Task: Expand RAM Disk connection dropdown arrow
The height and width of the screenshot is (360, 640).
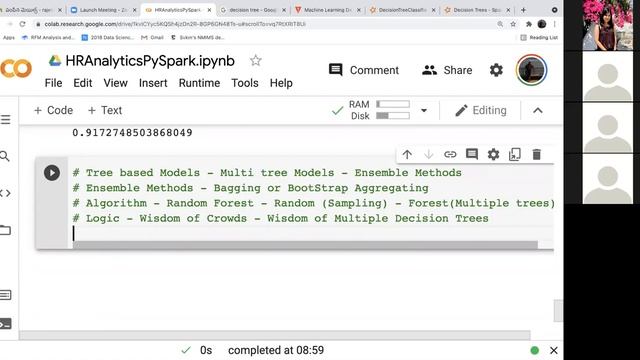Action: [x=424, y=110]
